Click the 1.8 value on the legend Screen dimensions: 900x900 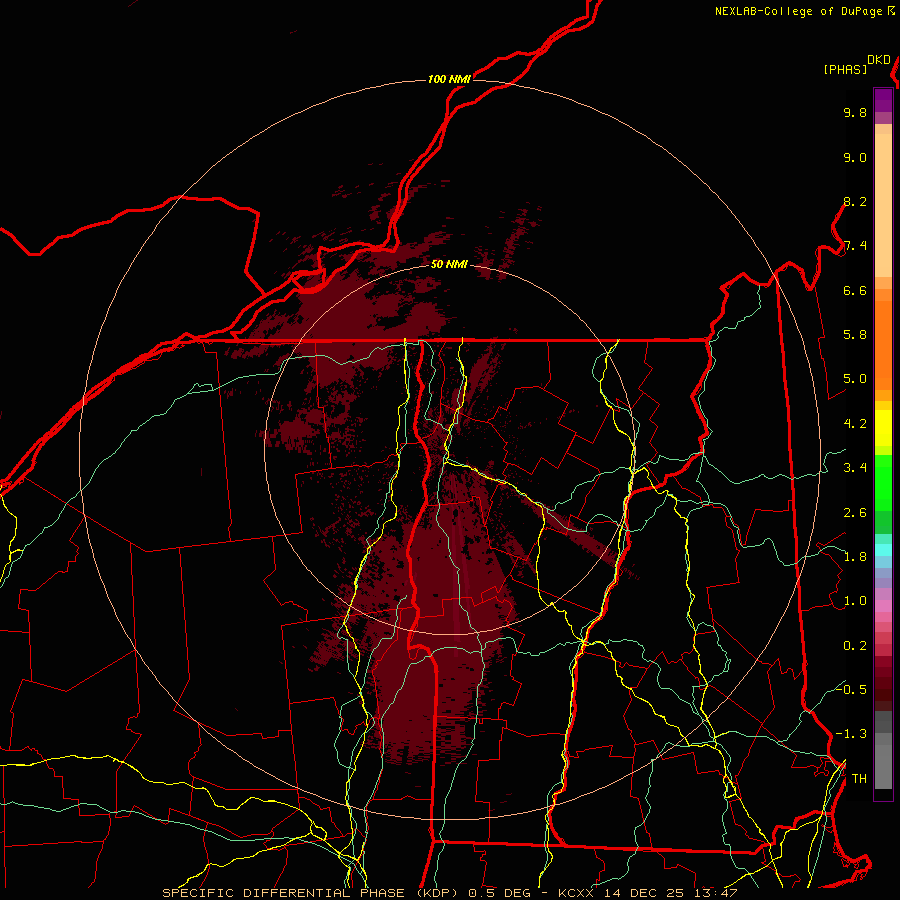[855, 557]
